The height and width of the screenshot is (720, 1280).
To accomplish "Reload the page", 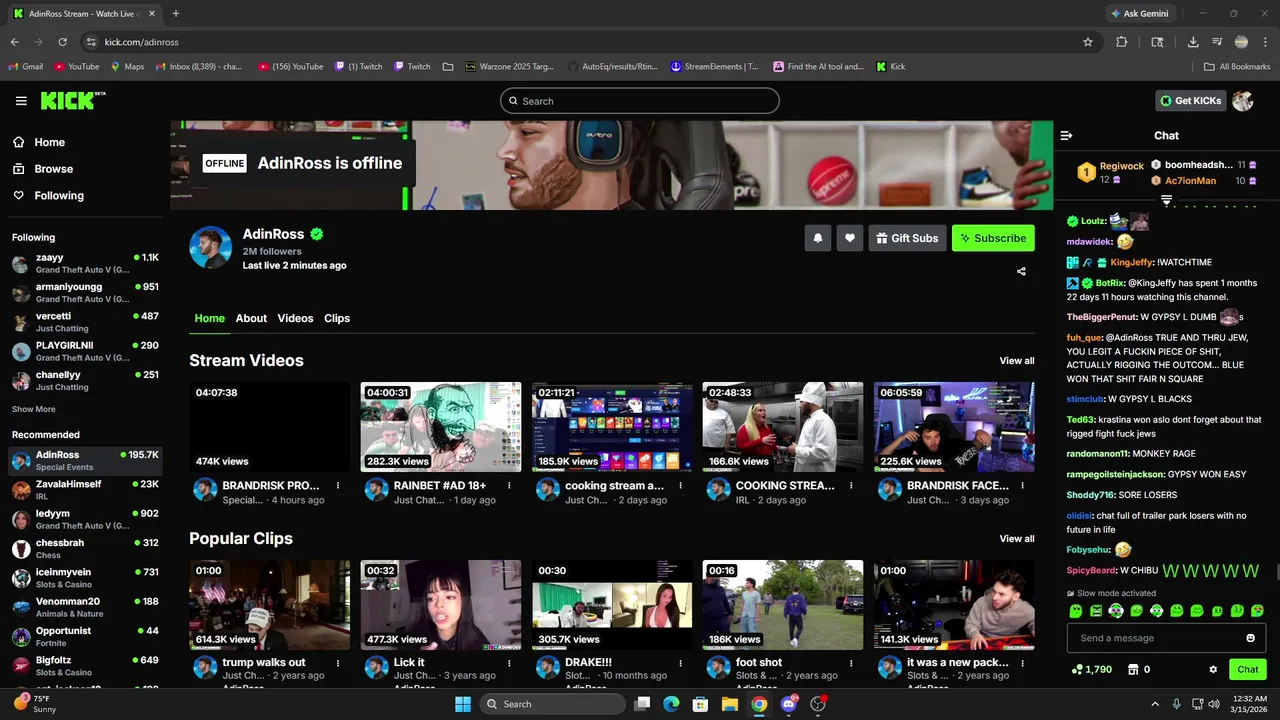I will (62, 42).
